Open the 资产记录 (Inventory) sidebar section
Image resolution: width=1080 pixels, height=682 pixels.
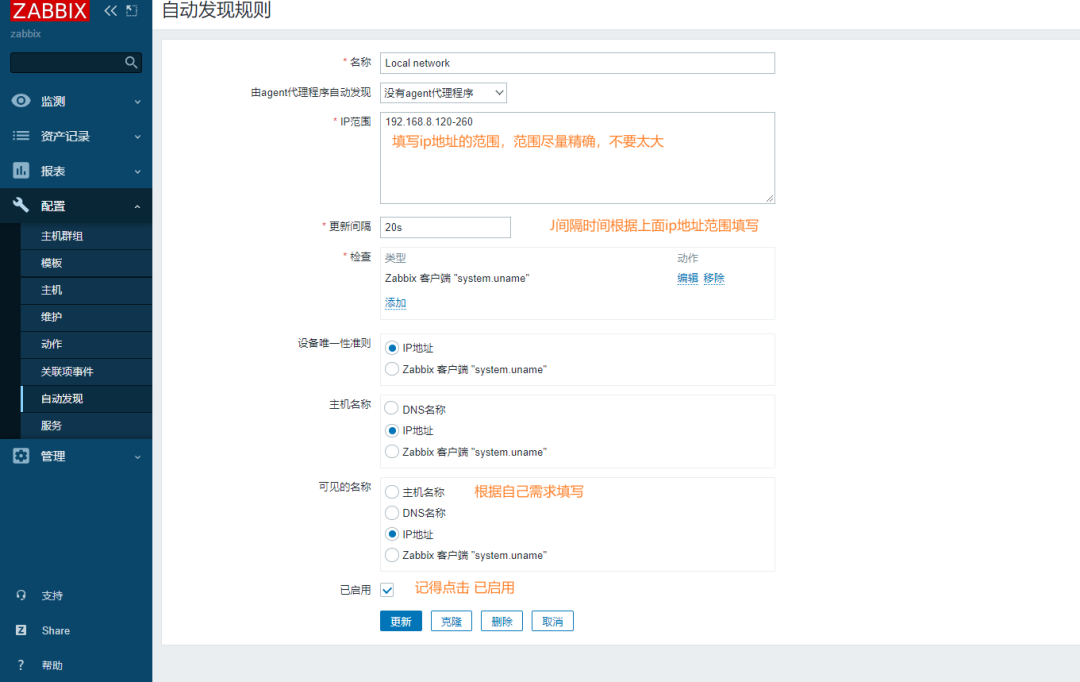click(65, 135)
